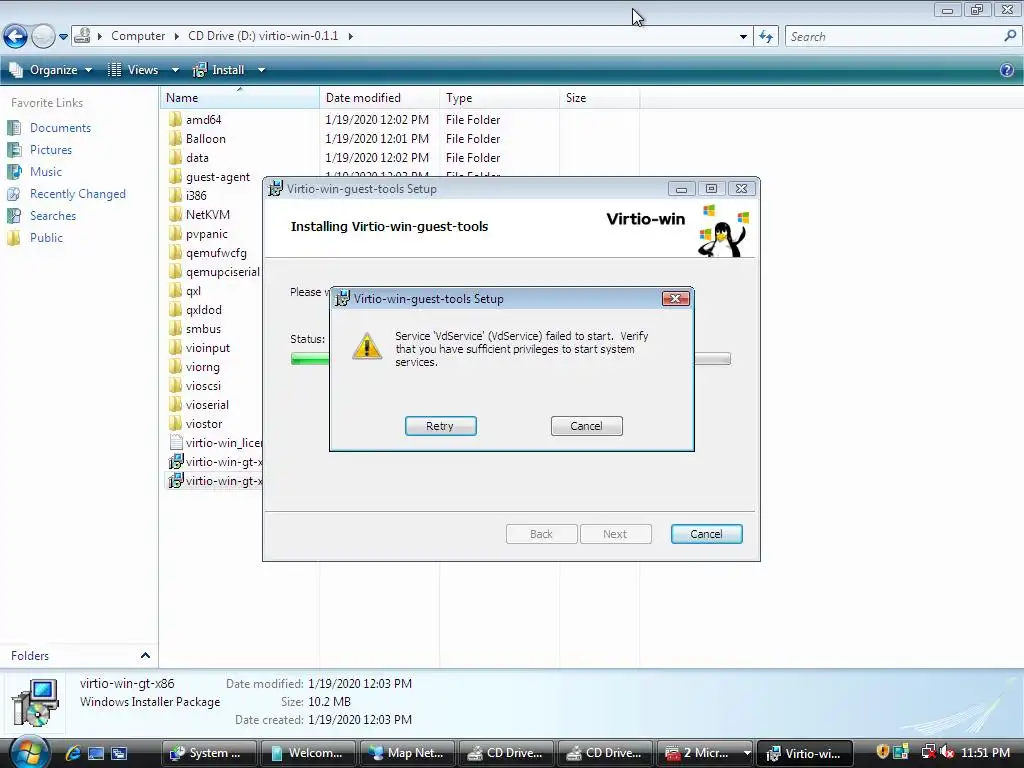This screenshot has width=1024, height=768.
Task: Open Pictures favorite link
Action: point(51,150)
